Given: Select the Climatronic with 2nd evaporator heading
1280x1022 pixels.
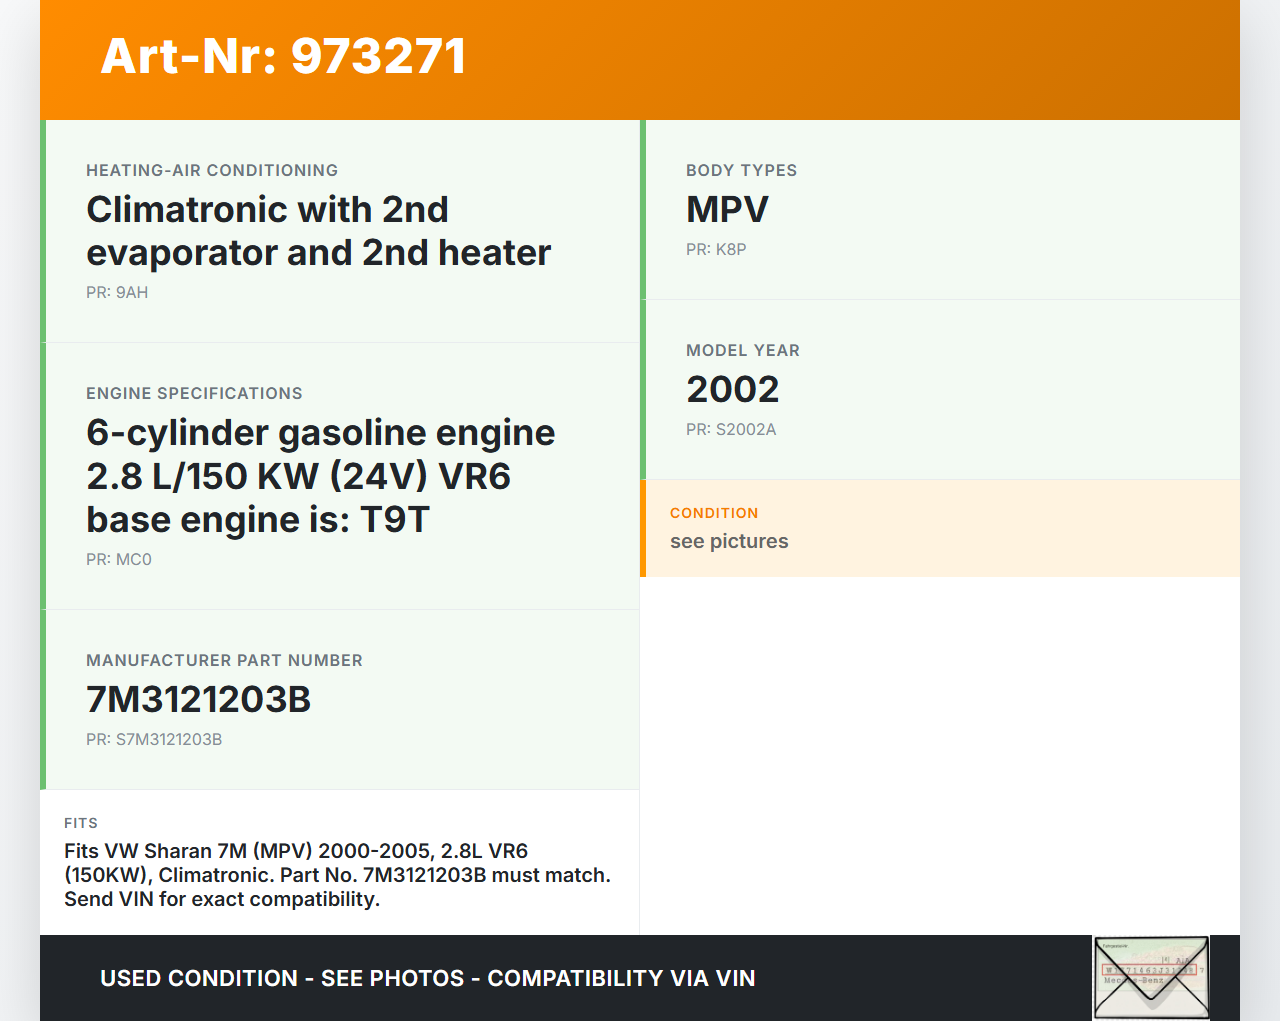Looking at the screenshot, I should (x=318, y=231).
